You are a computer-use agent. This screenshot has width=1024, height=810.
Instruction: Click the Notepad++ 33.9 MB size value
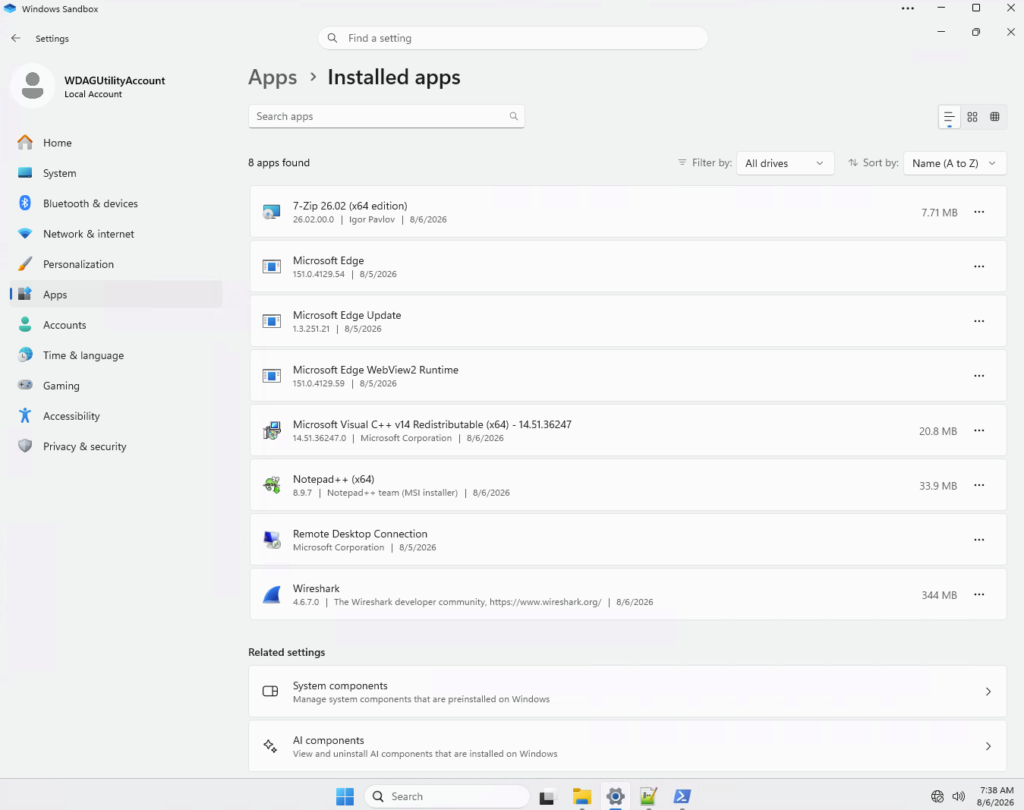pos(938,486)
